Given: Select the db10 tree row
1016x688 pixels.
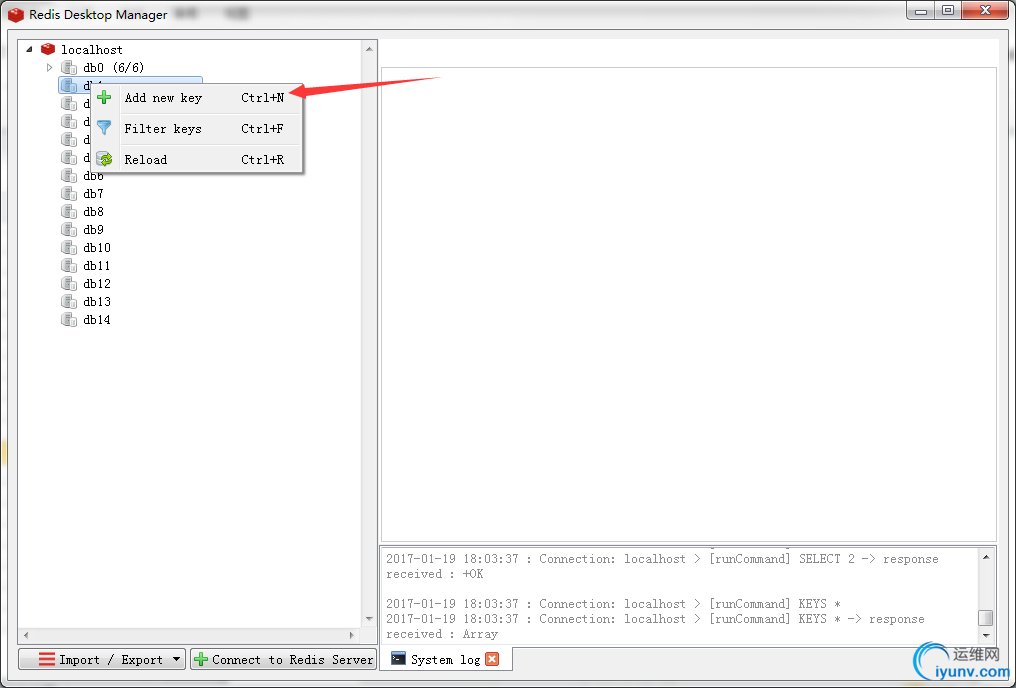Looking at the screenshot, I should coord(97,247).
